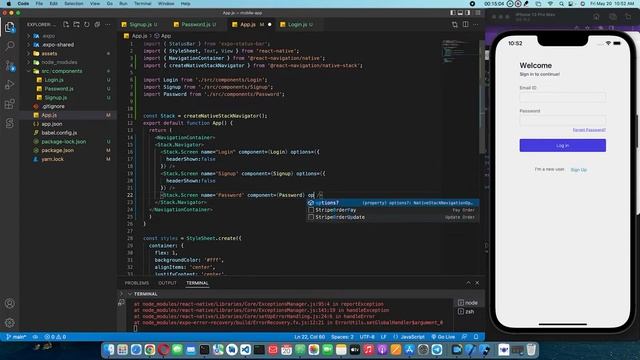Switch to the Login.js editor tab
The image size is (640, 360).
[x=297, y=24]
